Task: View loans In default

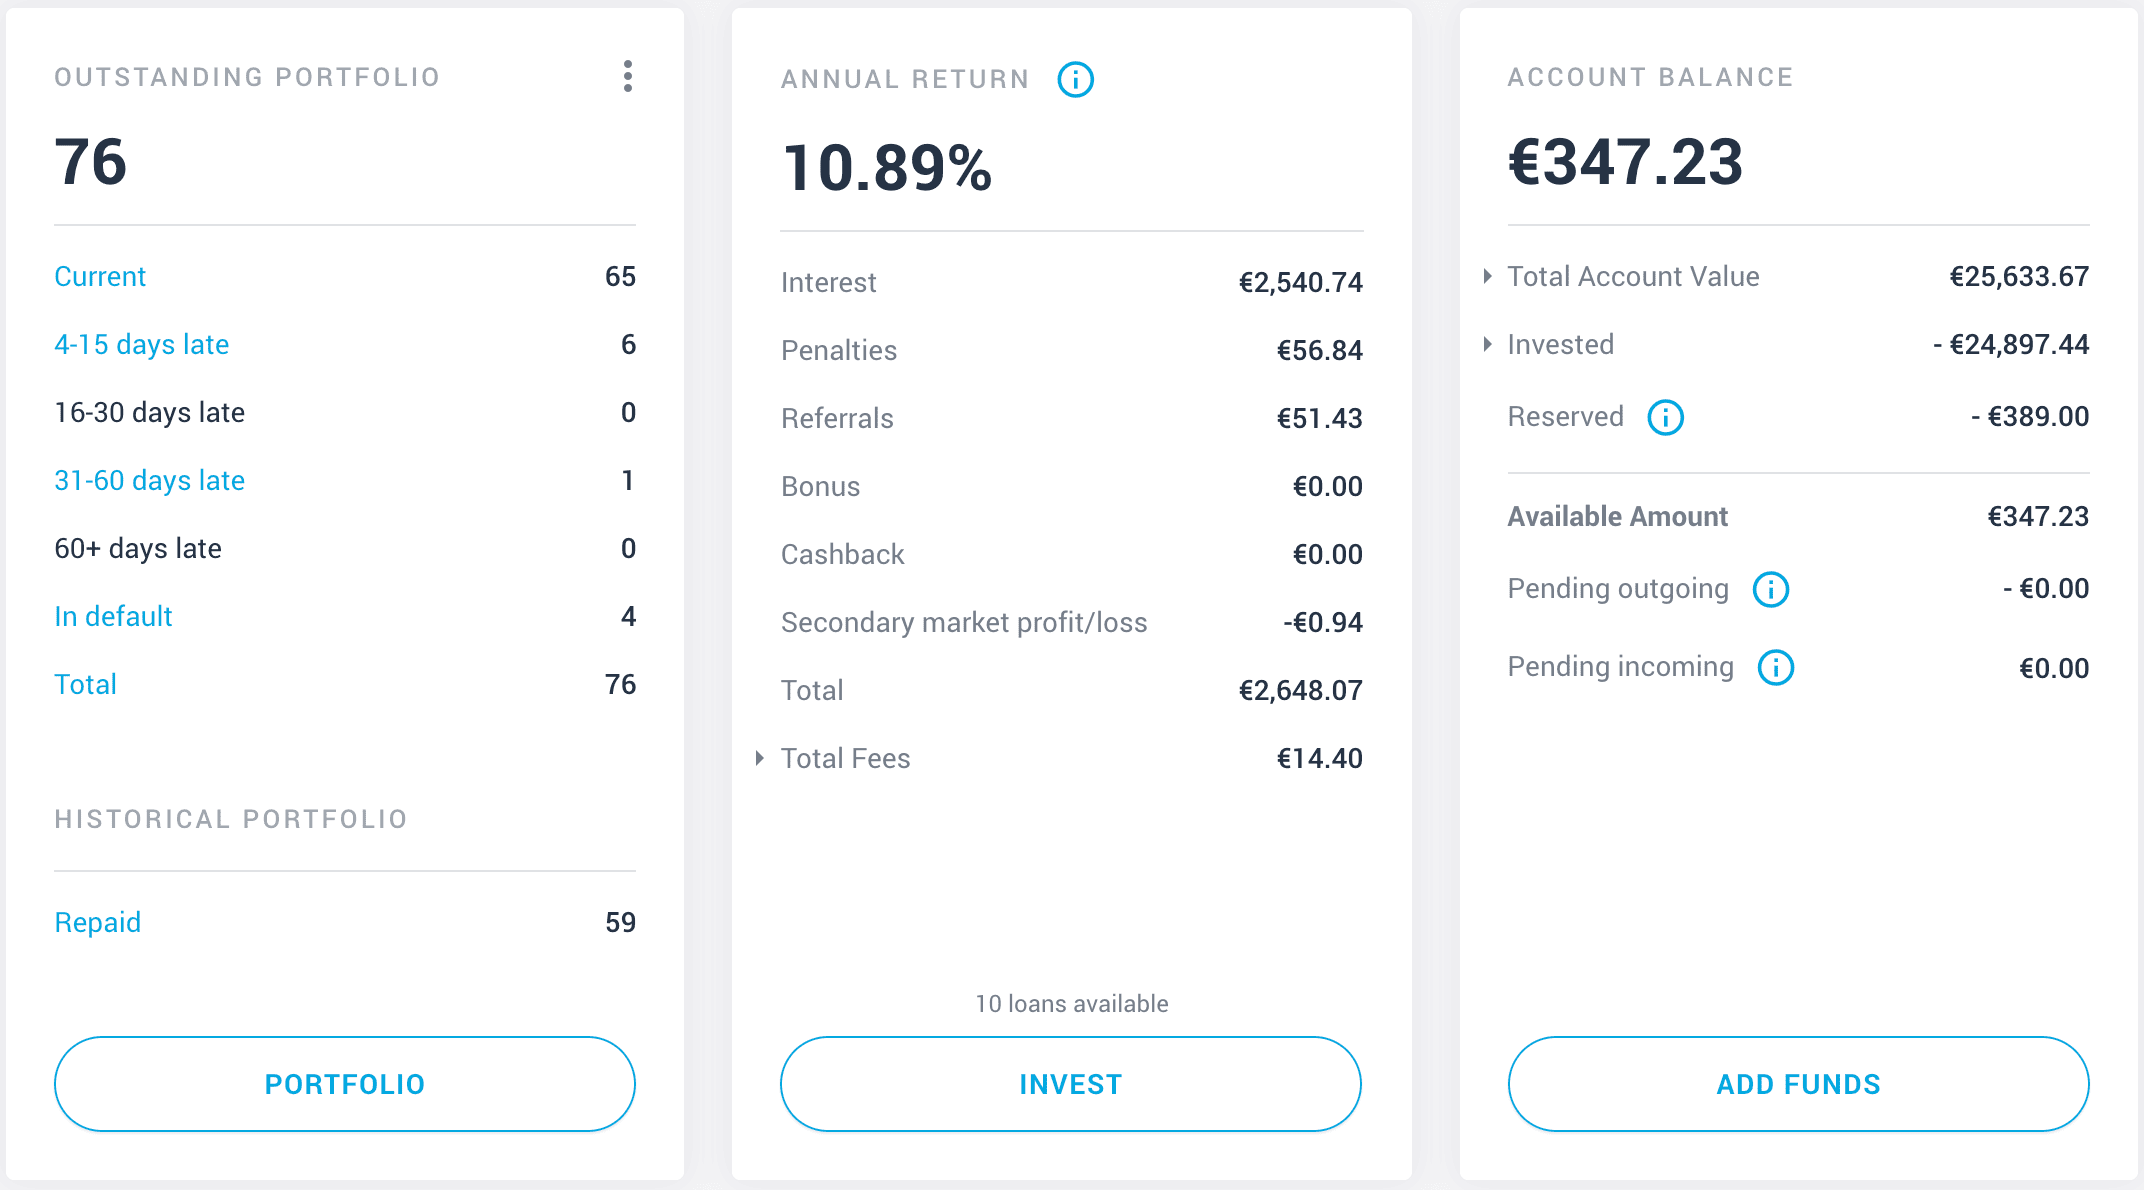Action: [113, 616]
